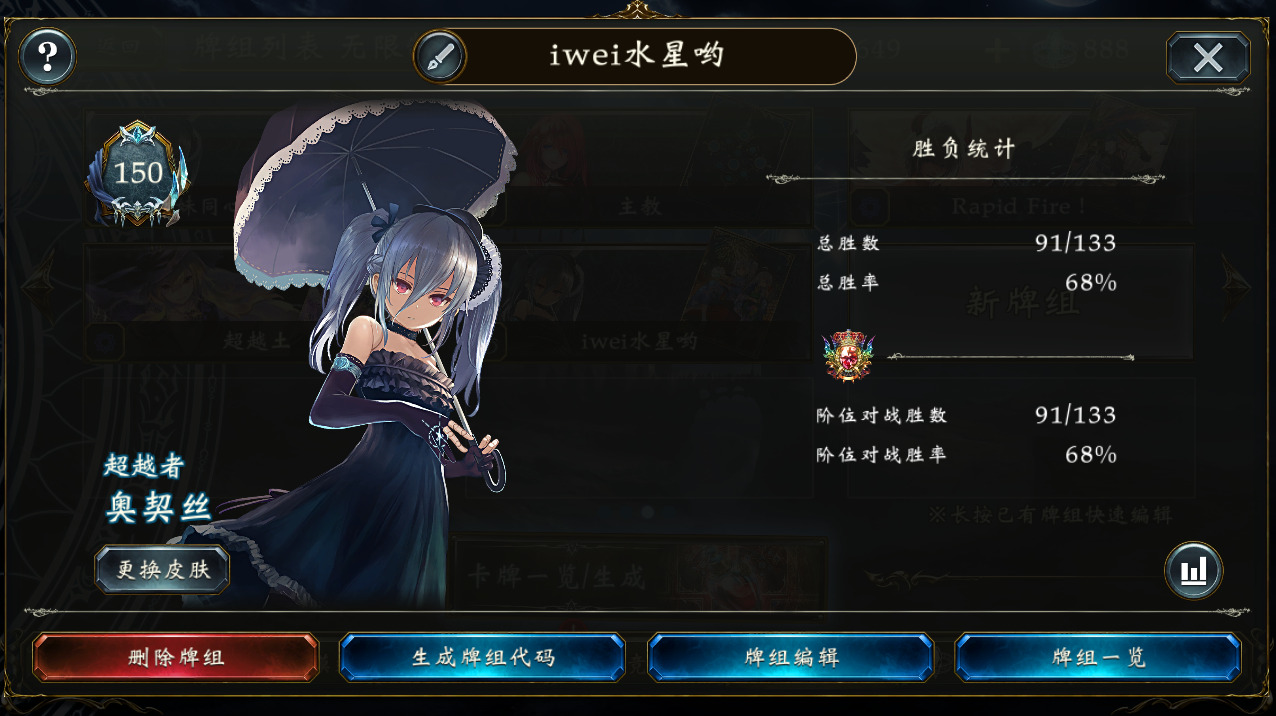Click the 超越者 class label
The image size is (1276, 716).
[x=145, y=466]
